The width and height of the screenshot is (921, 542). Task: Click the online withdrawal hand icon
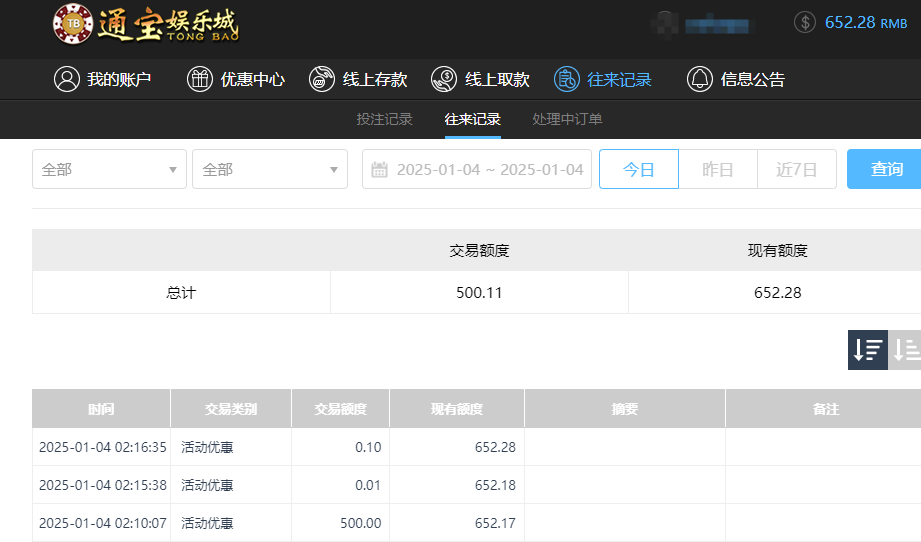coord(444,80)
